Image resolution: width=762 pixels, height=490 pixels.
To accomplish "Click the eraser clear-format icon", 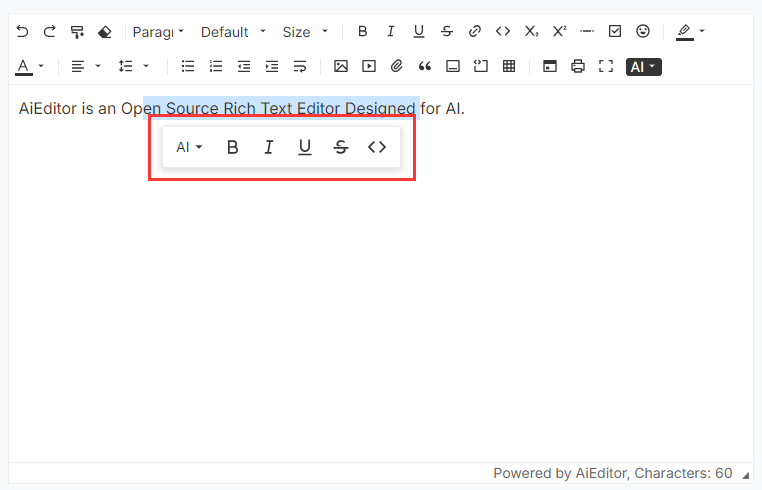I will 104,32.
